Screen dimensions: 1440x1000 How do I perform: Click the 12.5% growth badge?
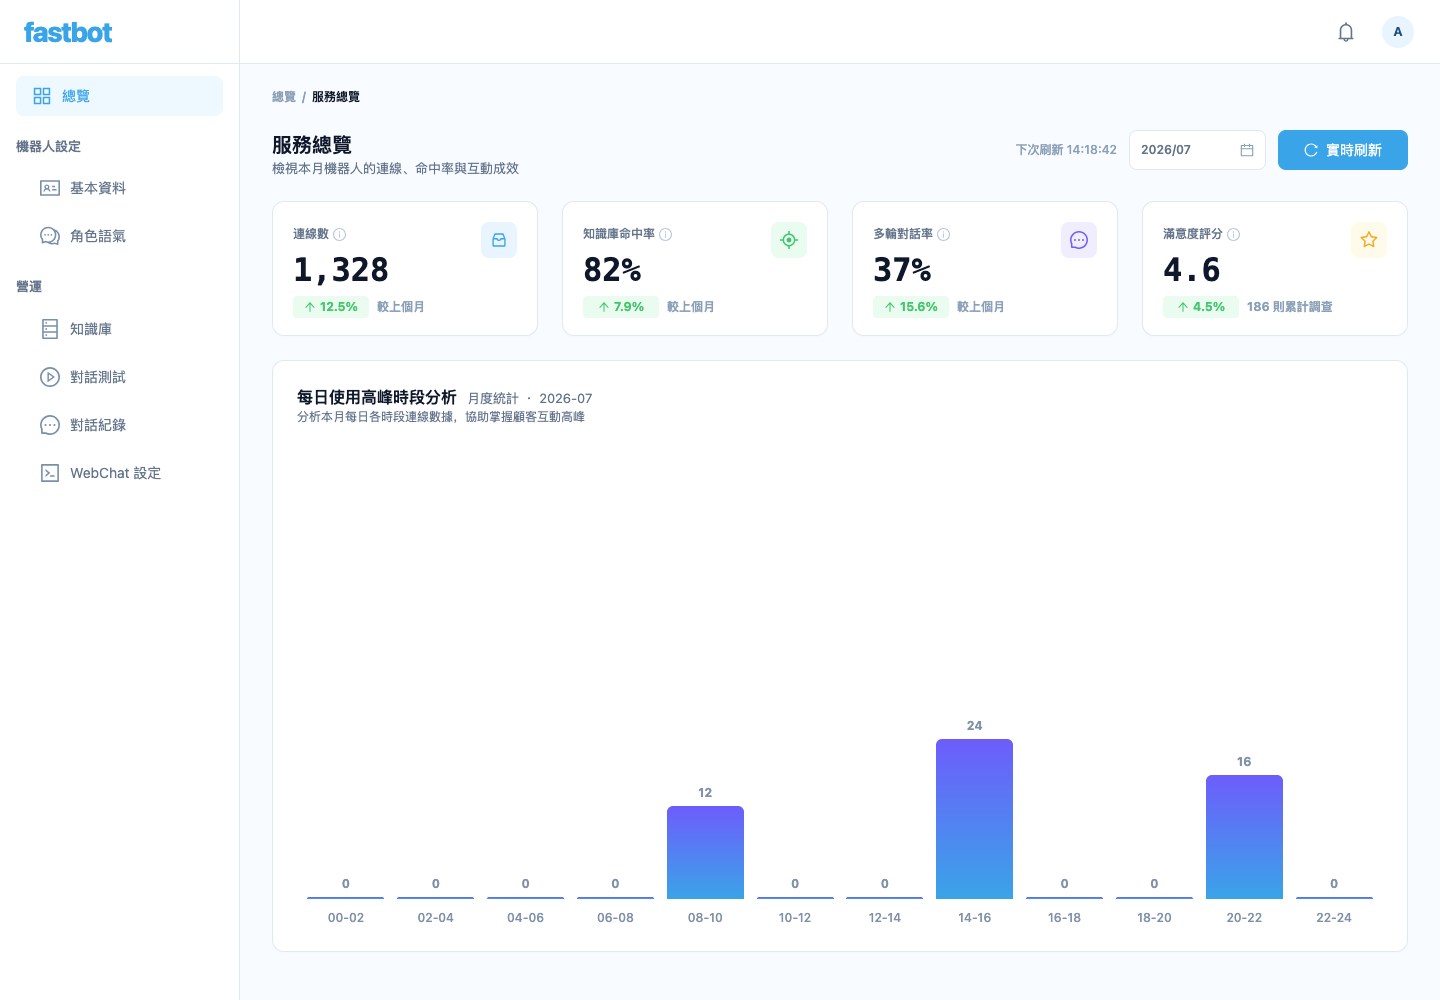[331, 307]
